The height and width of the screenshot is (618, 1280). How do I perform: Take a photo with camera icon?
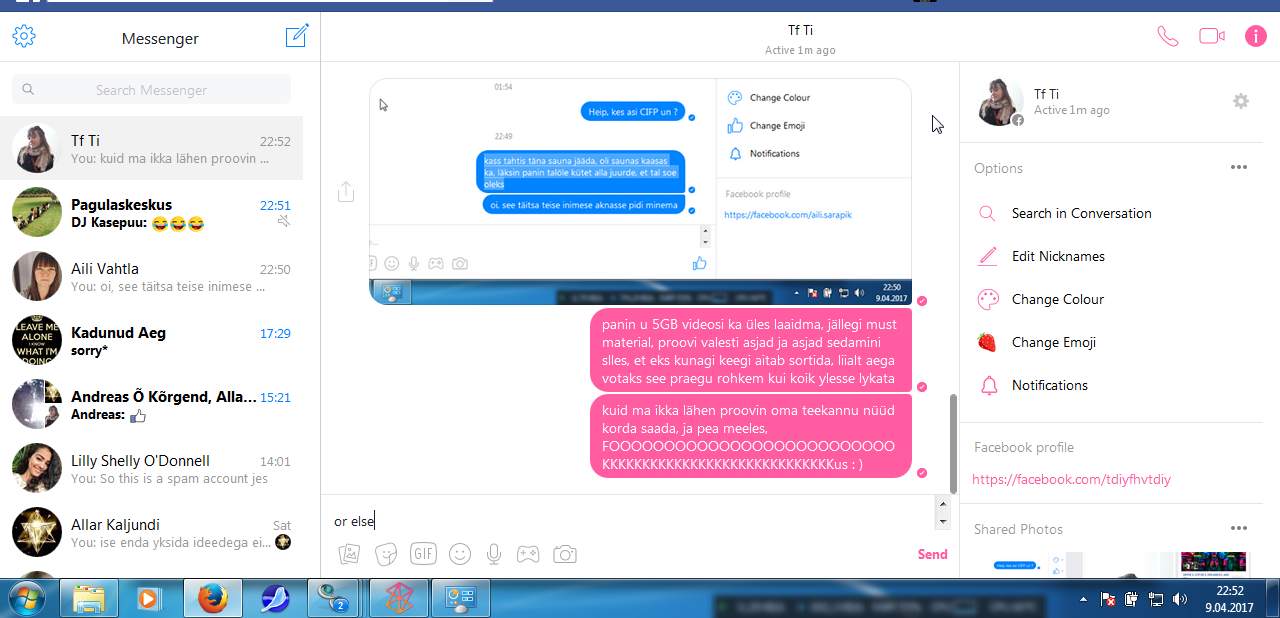click(x=565, y=553)
